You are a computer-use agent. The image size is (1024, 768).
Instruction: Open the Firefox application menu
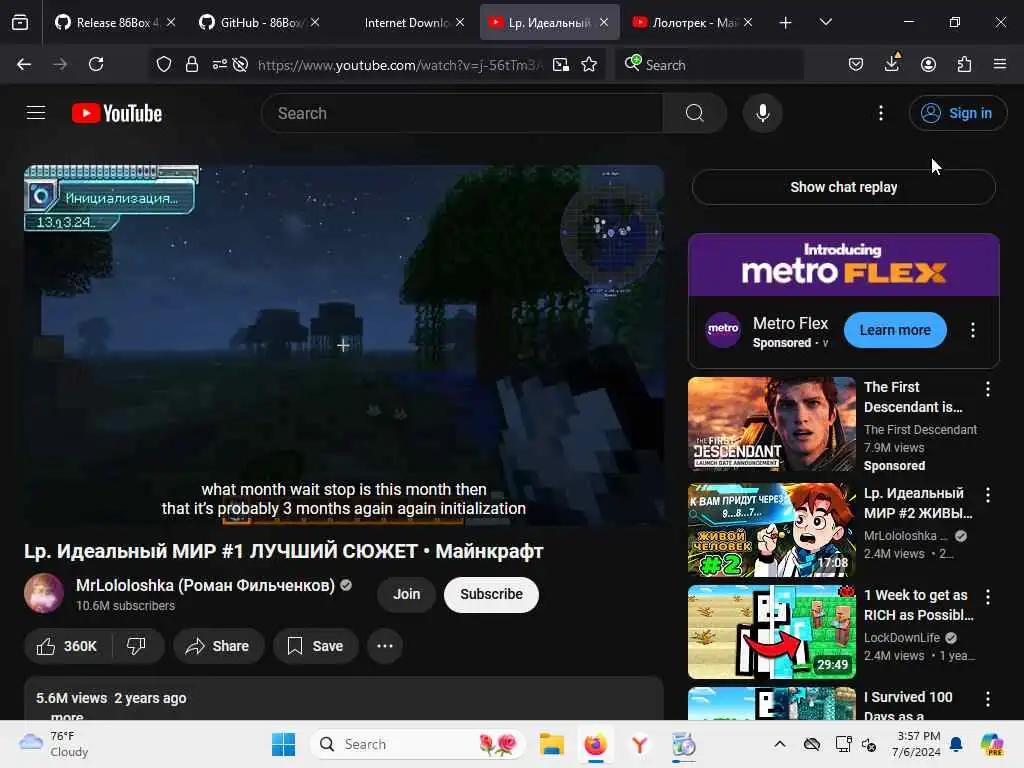pyautogui.click(x=999, y=64)
